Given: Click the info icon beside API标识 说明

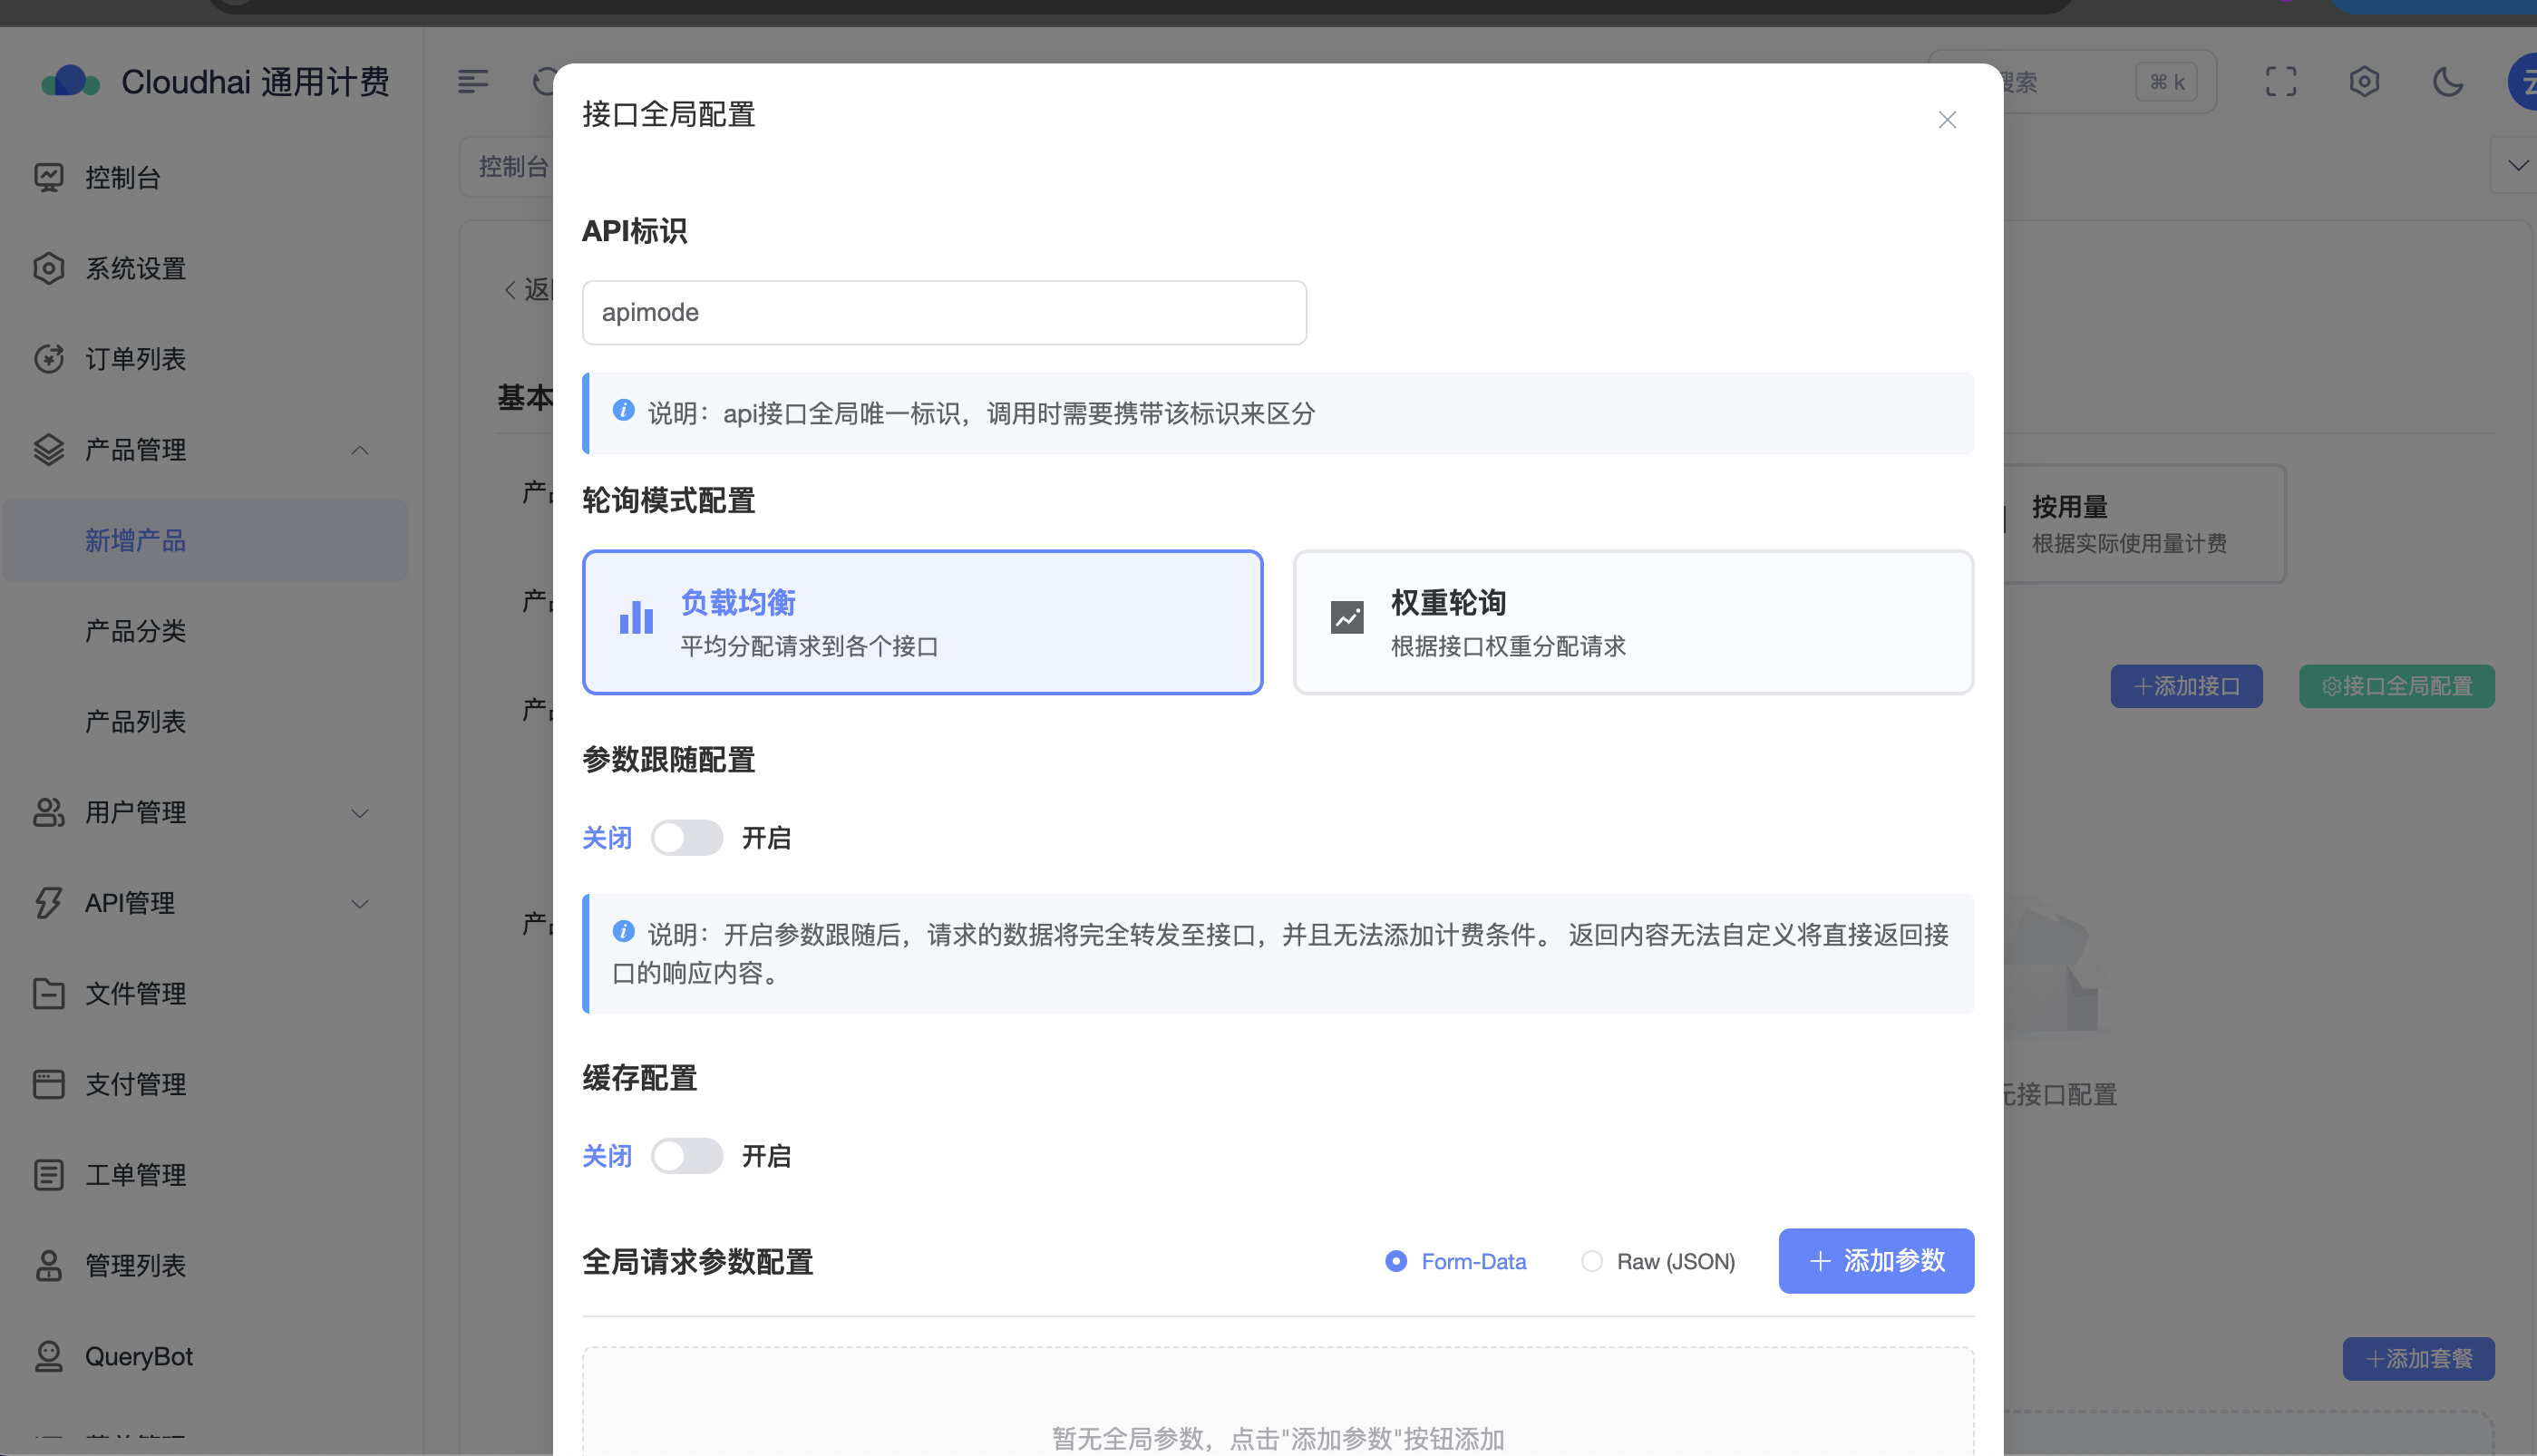Looking at the screenshot, I should (623, 410).
